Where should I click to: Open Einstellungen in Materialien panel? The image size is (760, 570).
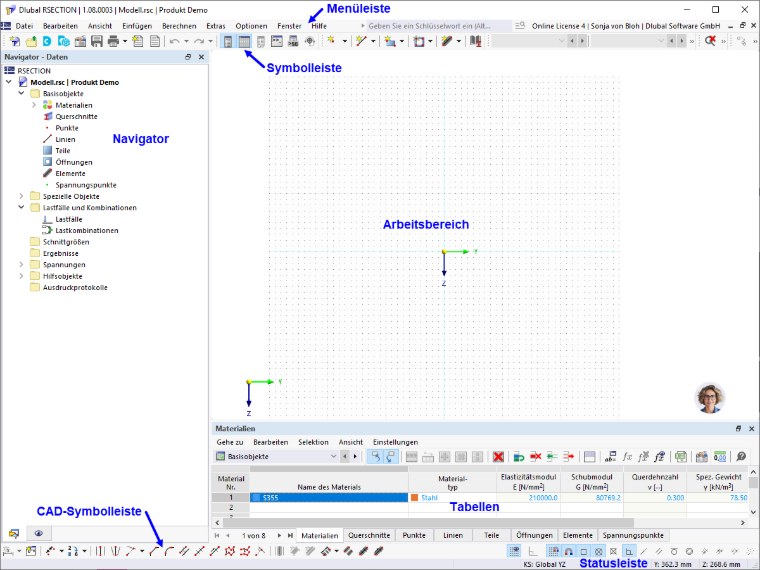[396, 443]
